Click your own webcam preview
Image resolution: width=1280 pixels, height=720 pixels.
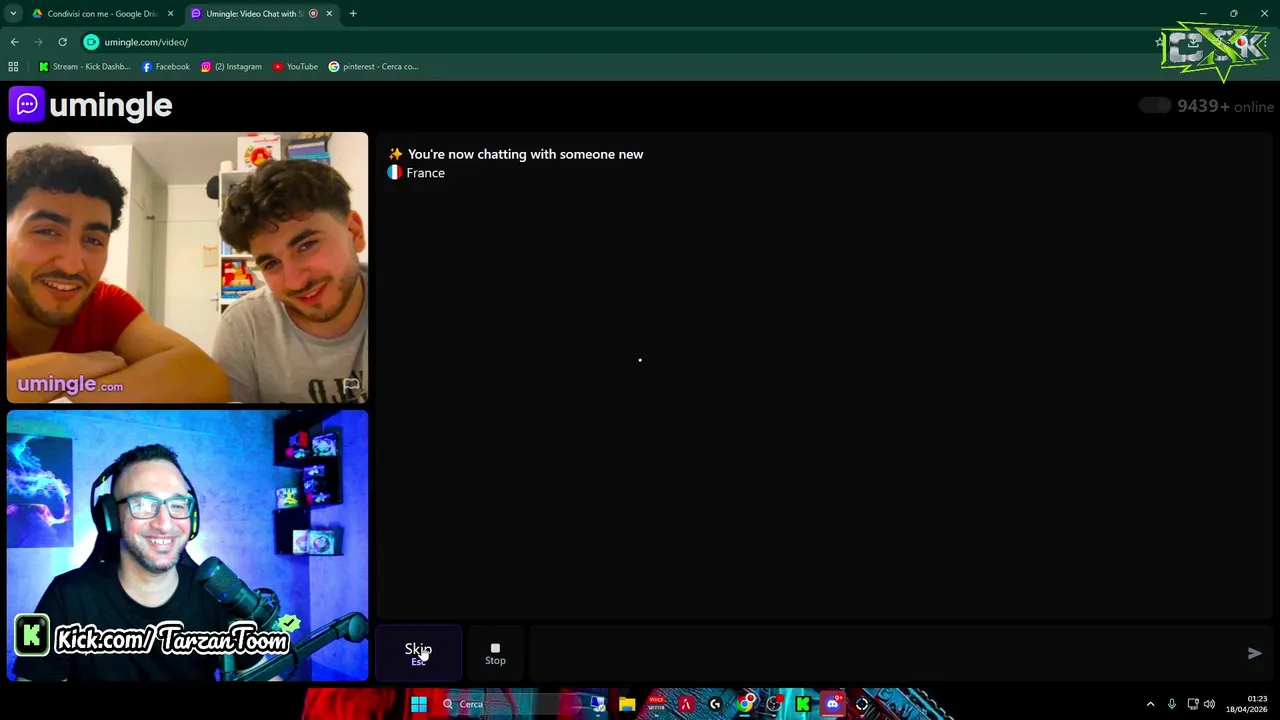point(187,545)
